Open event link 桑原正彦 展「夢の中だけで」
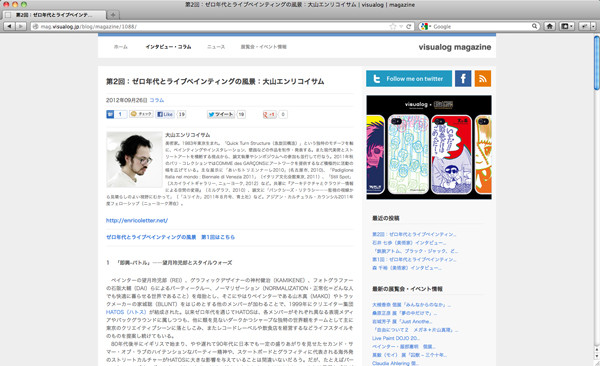Image resolution: width=600 pixels, height=366 pixels. pos(404,313)
